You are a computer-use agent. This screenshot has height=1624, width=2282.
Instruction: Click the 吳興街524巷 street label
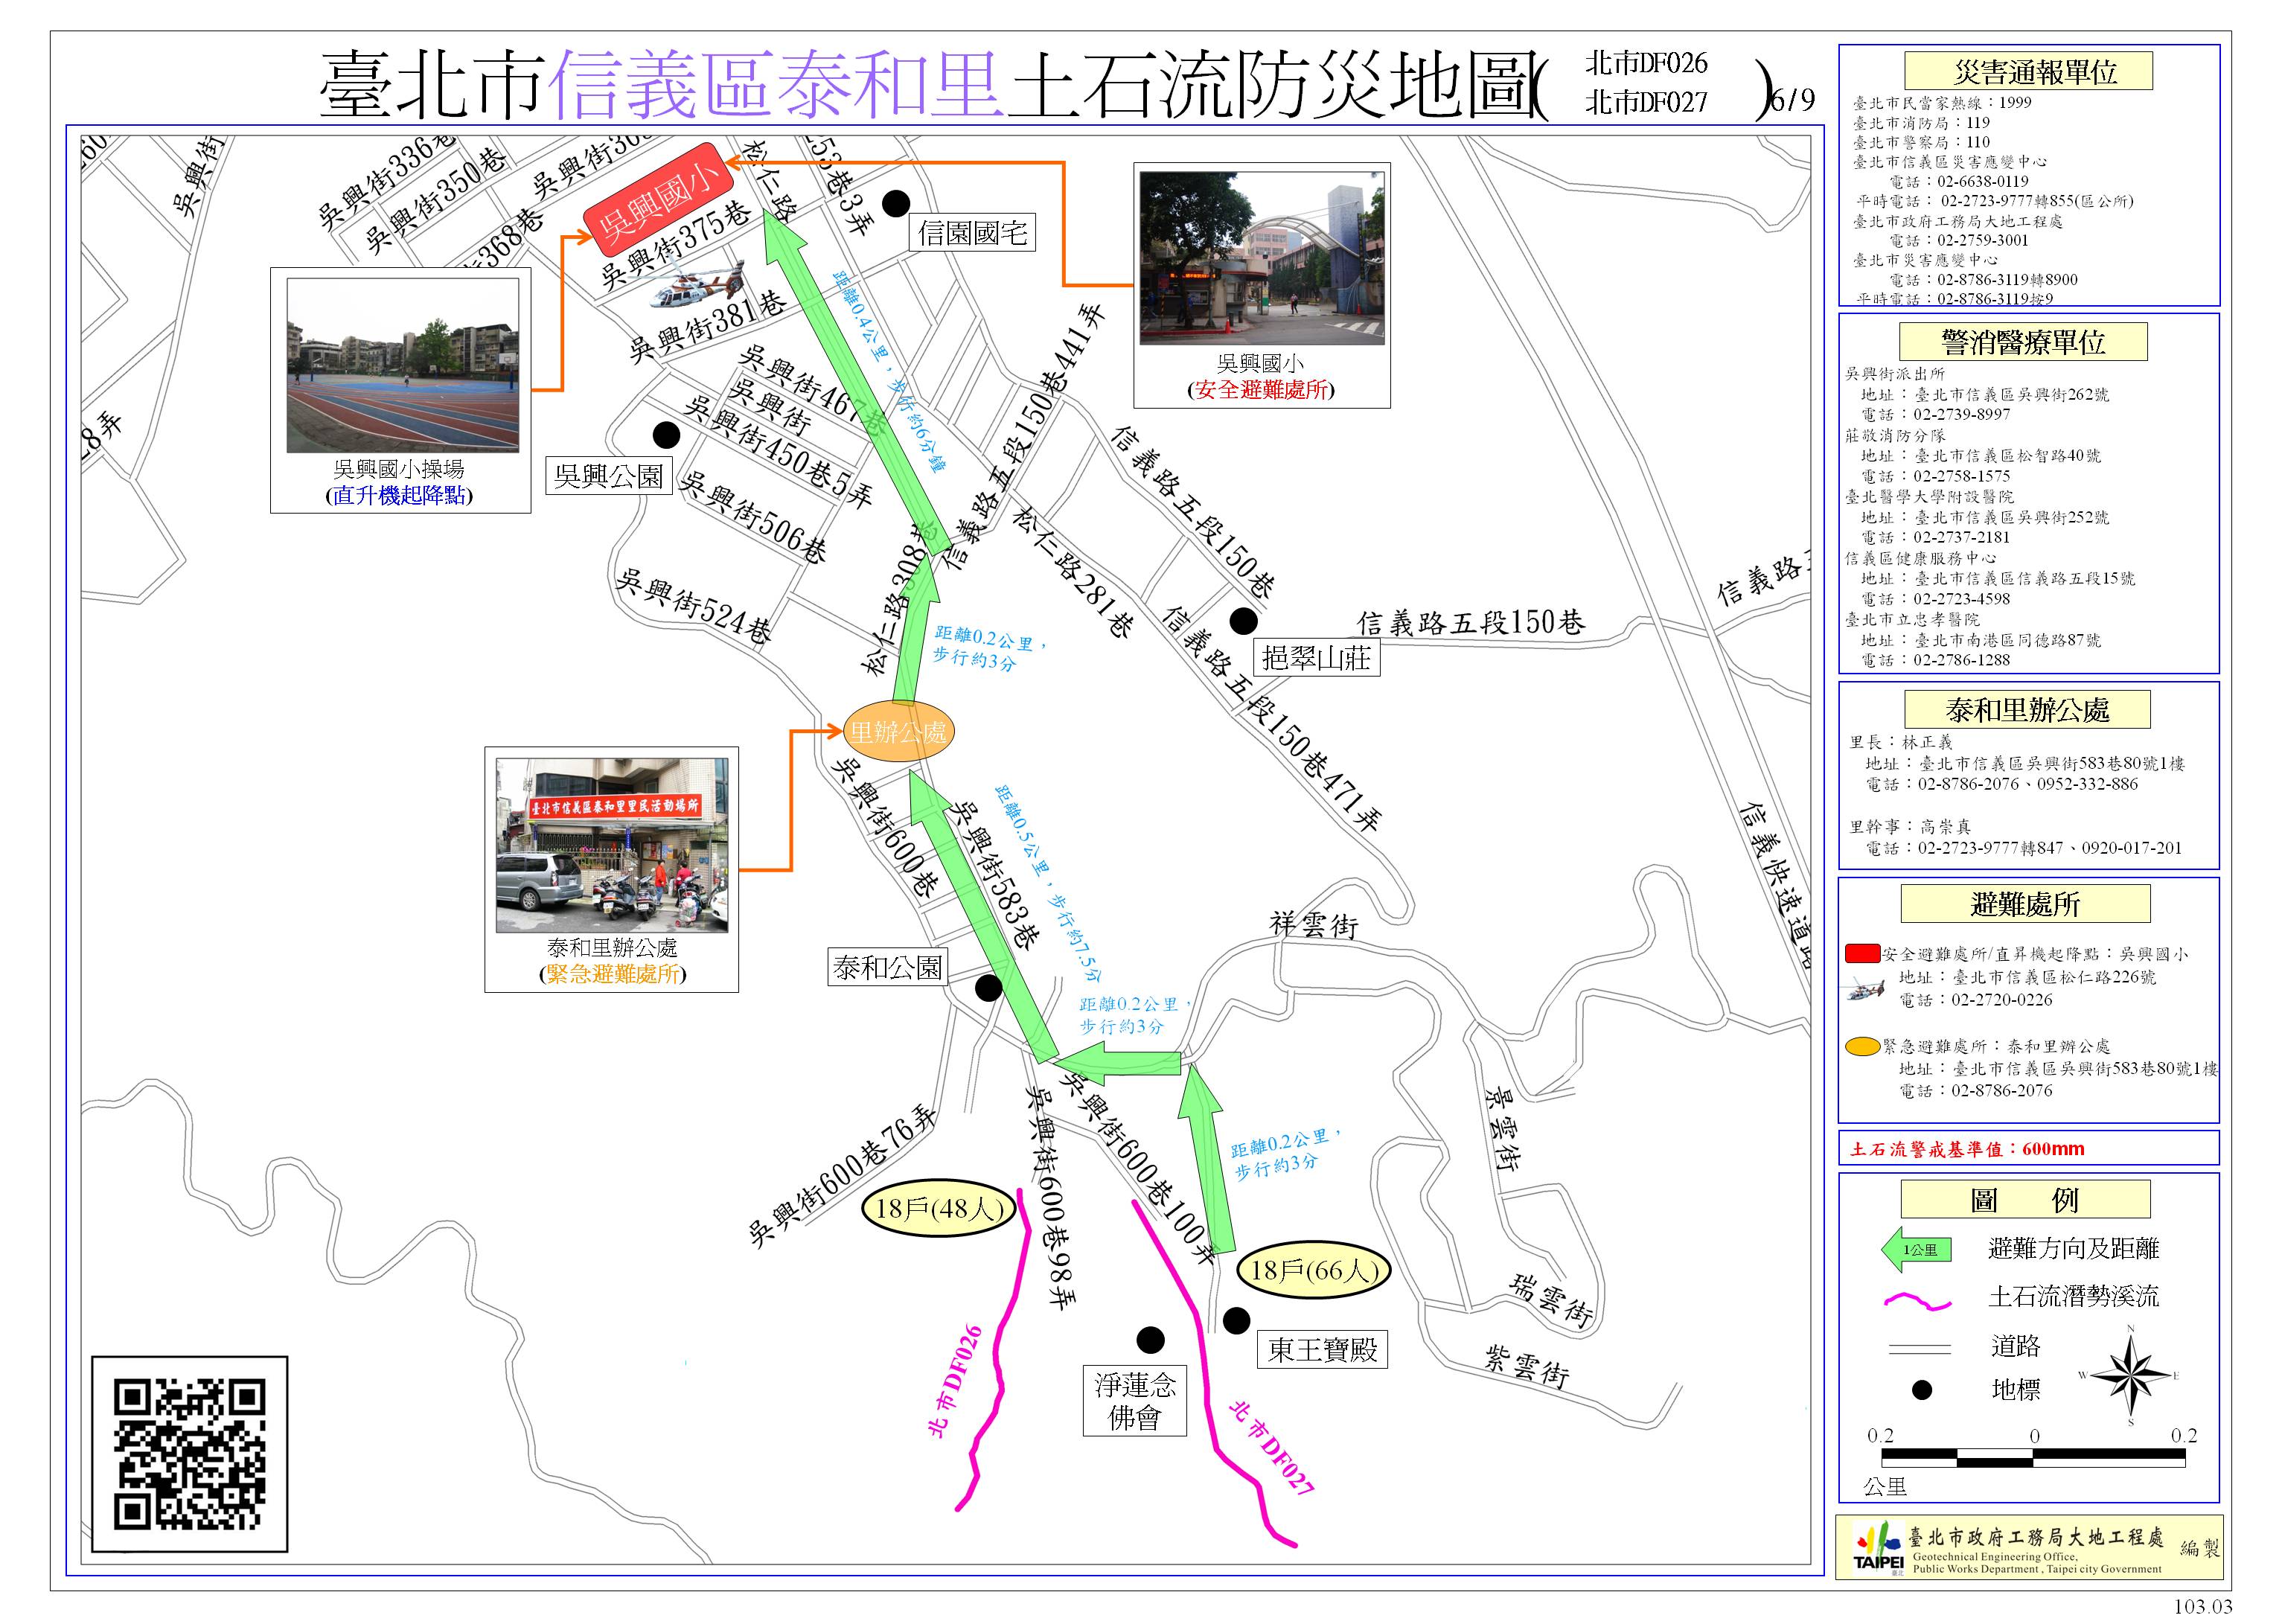[694, 607]
